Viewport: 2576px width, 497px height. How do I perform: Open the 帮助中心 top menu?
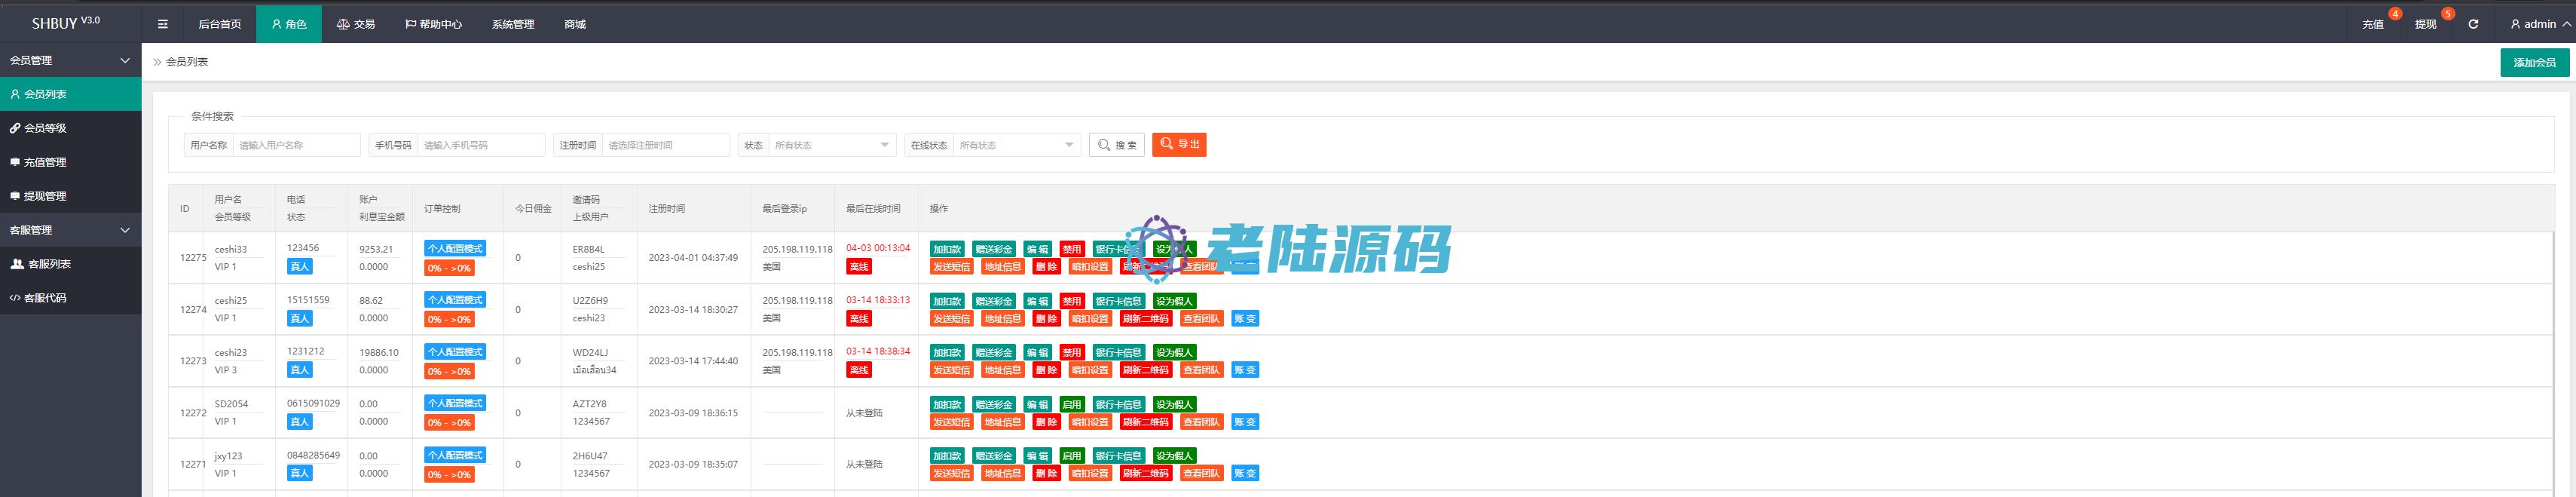(433, 24)
